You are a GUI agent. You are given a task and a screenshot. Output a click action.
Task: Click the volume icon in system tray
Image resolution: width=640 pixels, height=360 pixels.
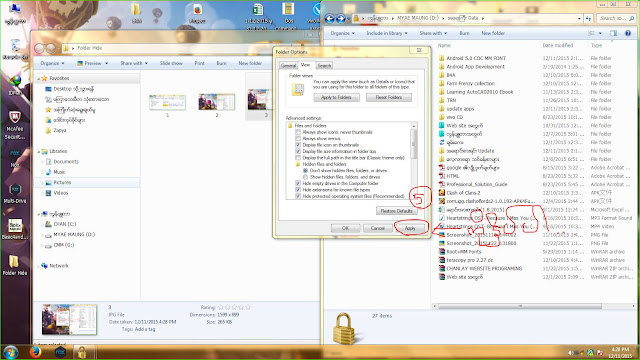pyautogui.click(x=570, y=353)
